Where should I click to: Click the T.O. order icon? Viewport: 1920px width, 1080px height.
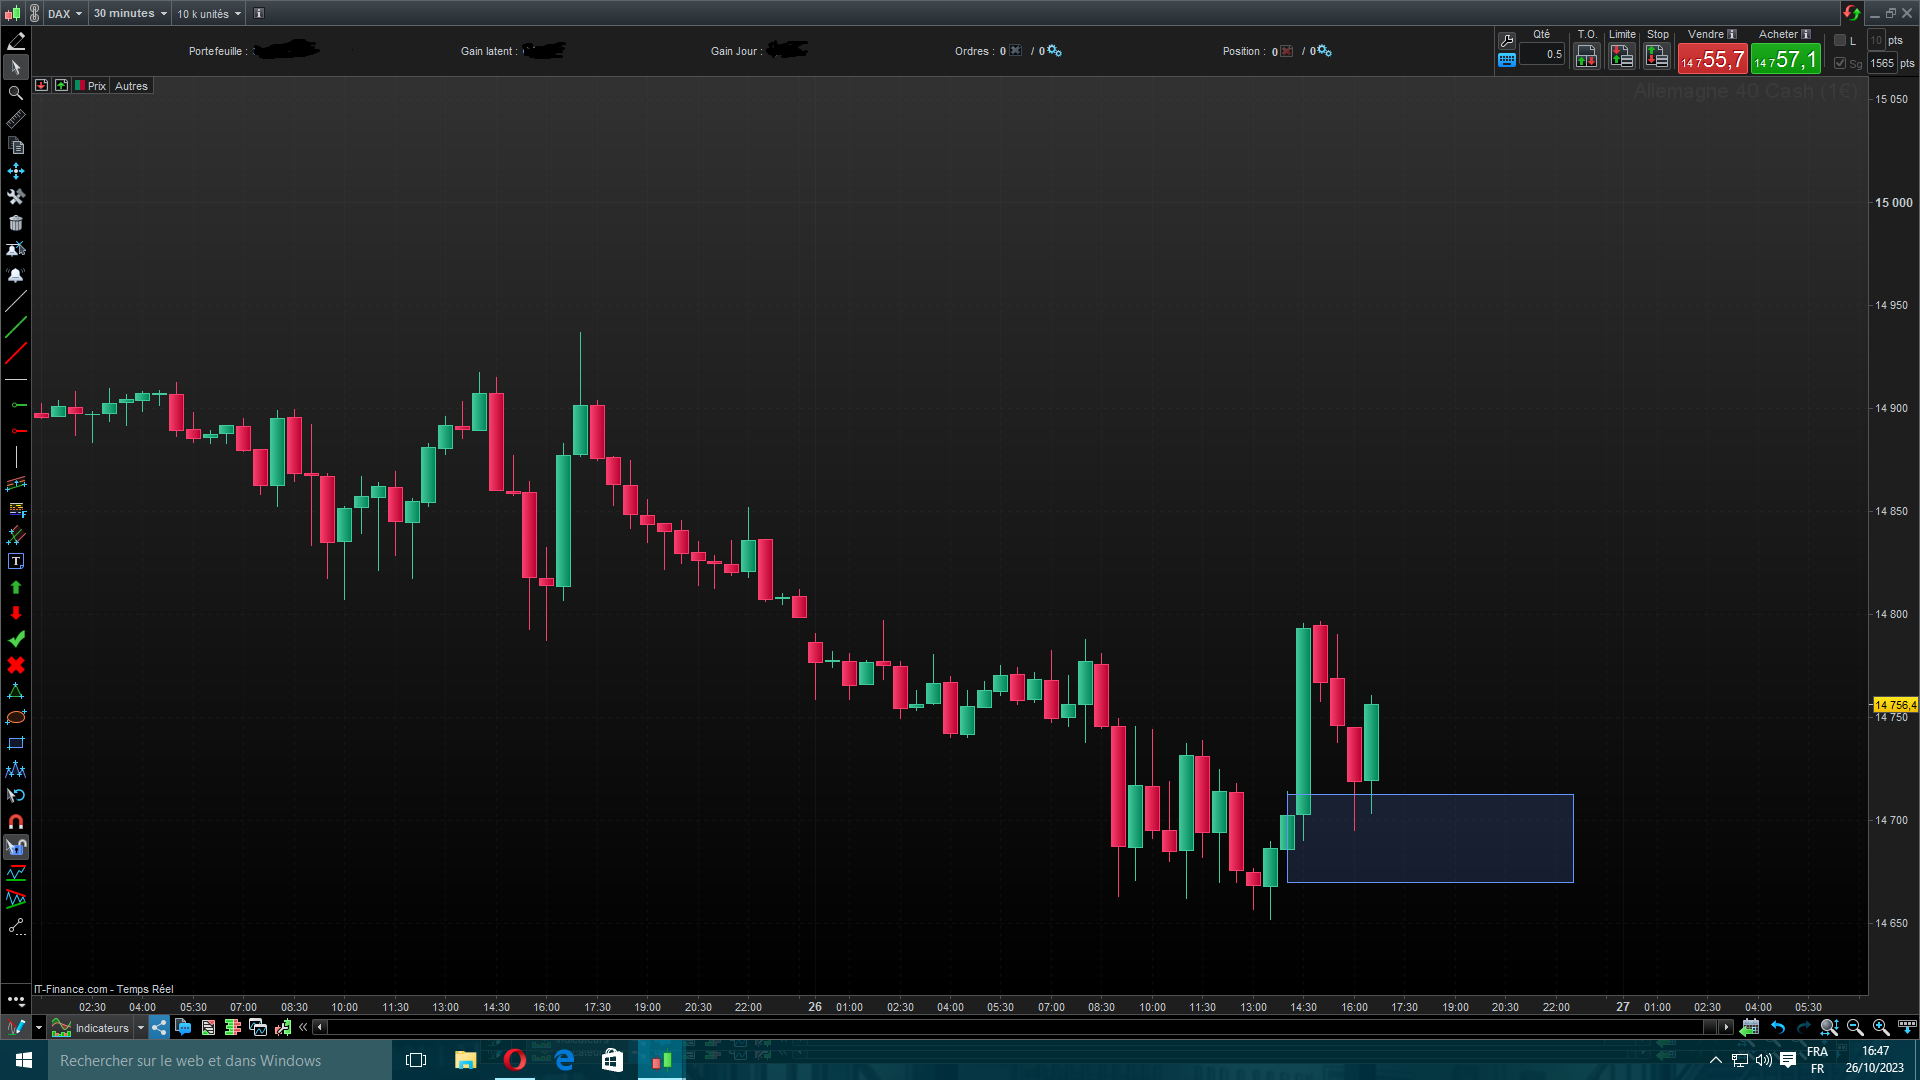coord(1587,57)
